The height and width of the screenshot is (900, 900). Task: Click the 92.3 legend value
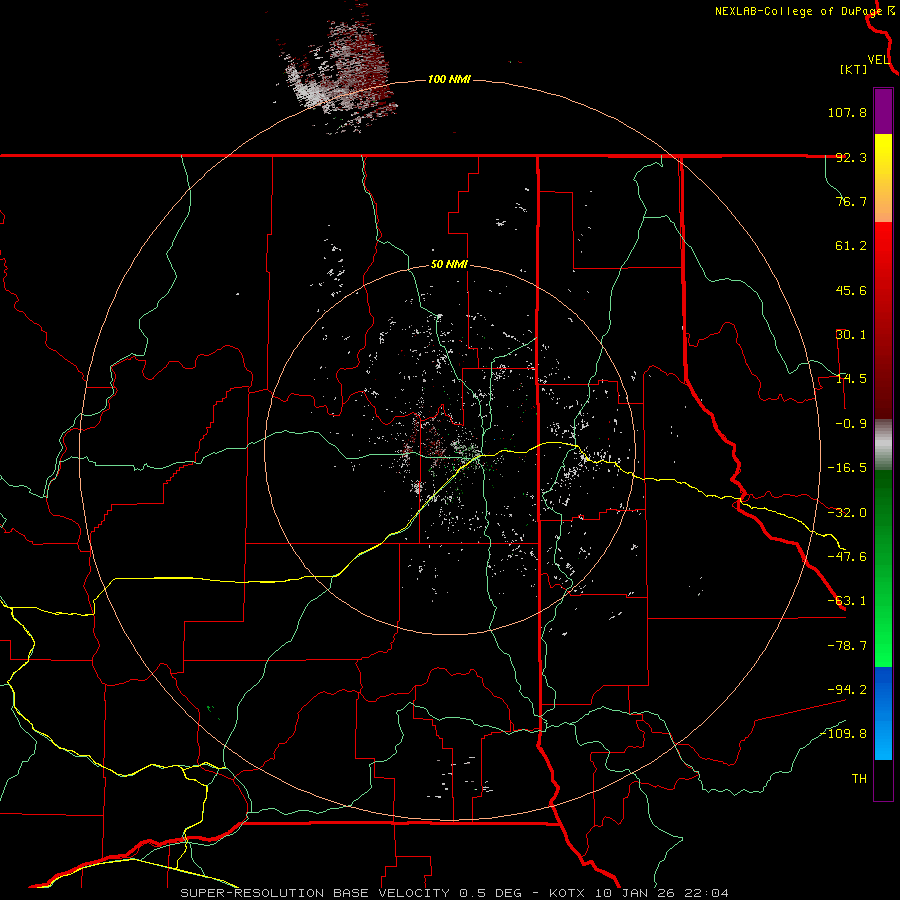coord(851,157)
